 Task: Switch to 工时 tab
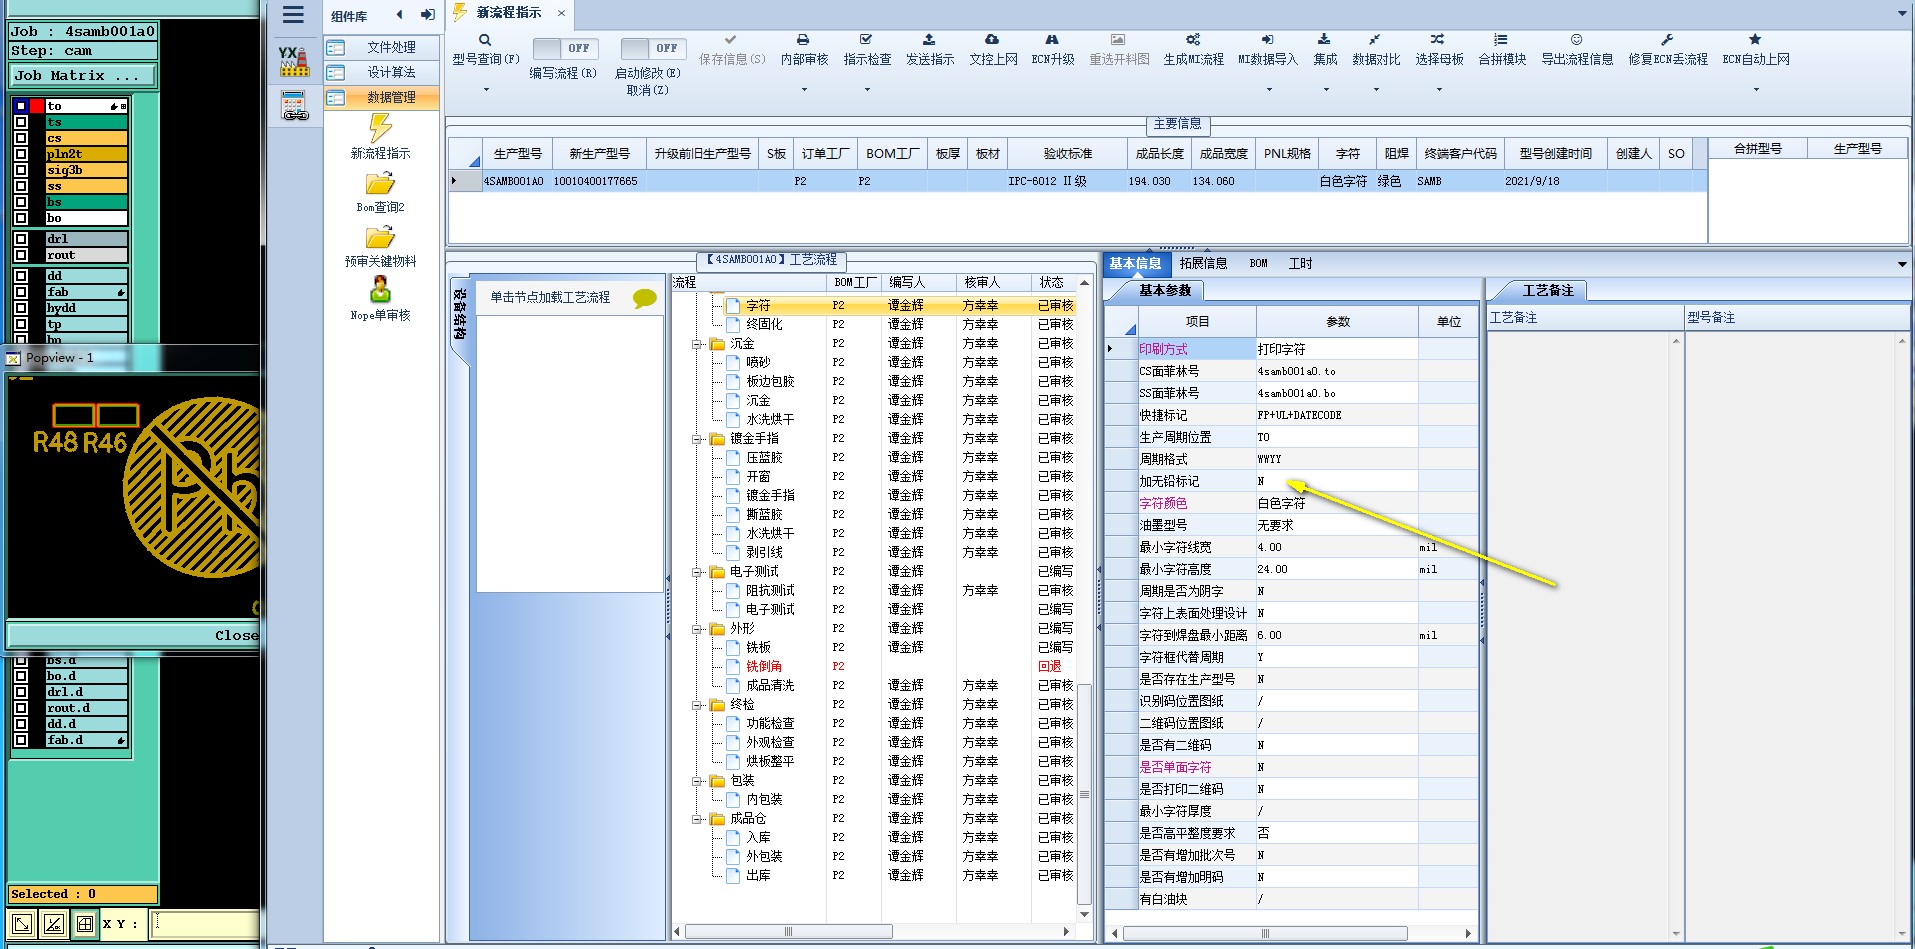point(1300,263)
